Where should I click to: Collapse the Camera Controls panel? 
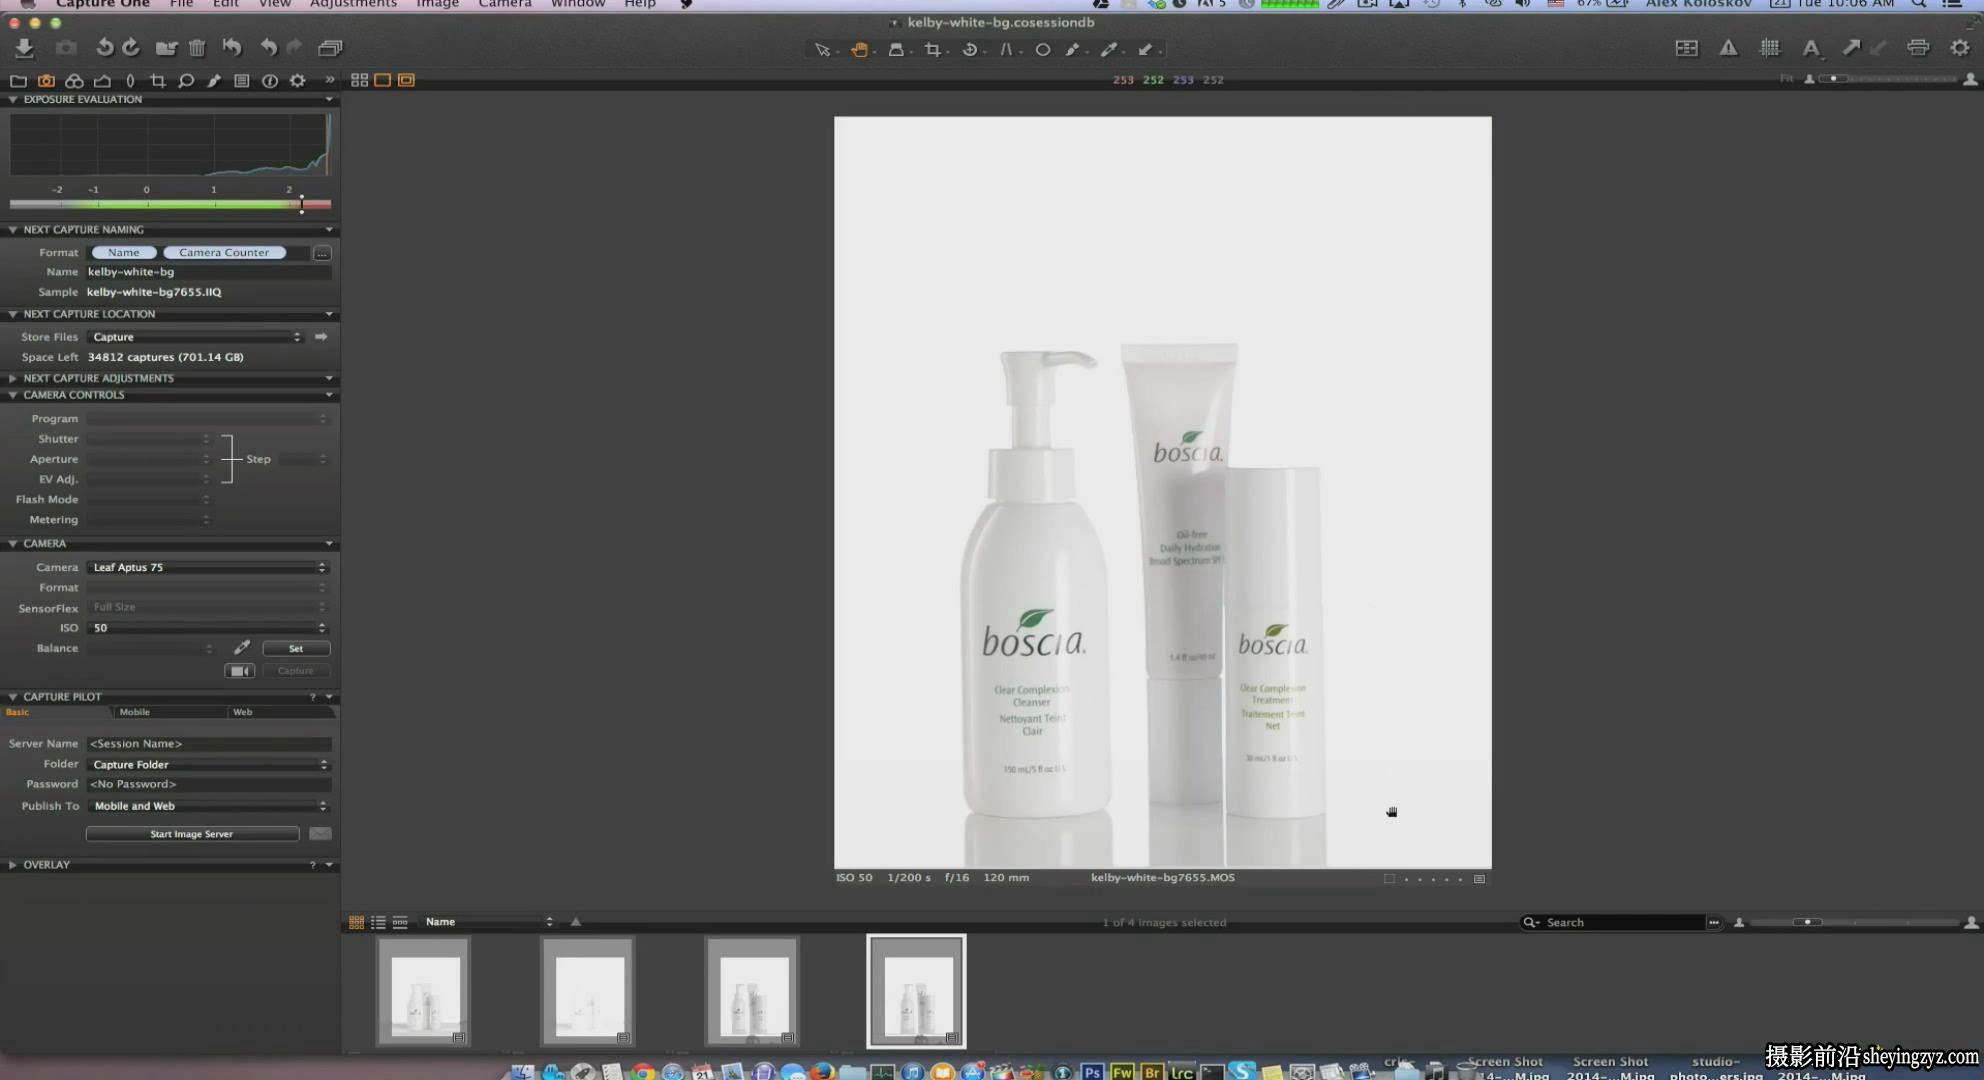coord(13,396)
